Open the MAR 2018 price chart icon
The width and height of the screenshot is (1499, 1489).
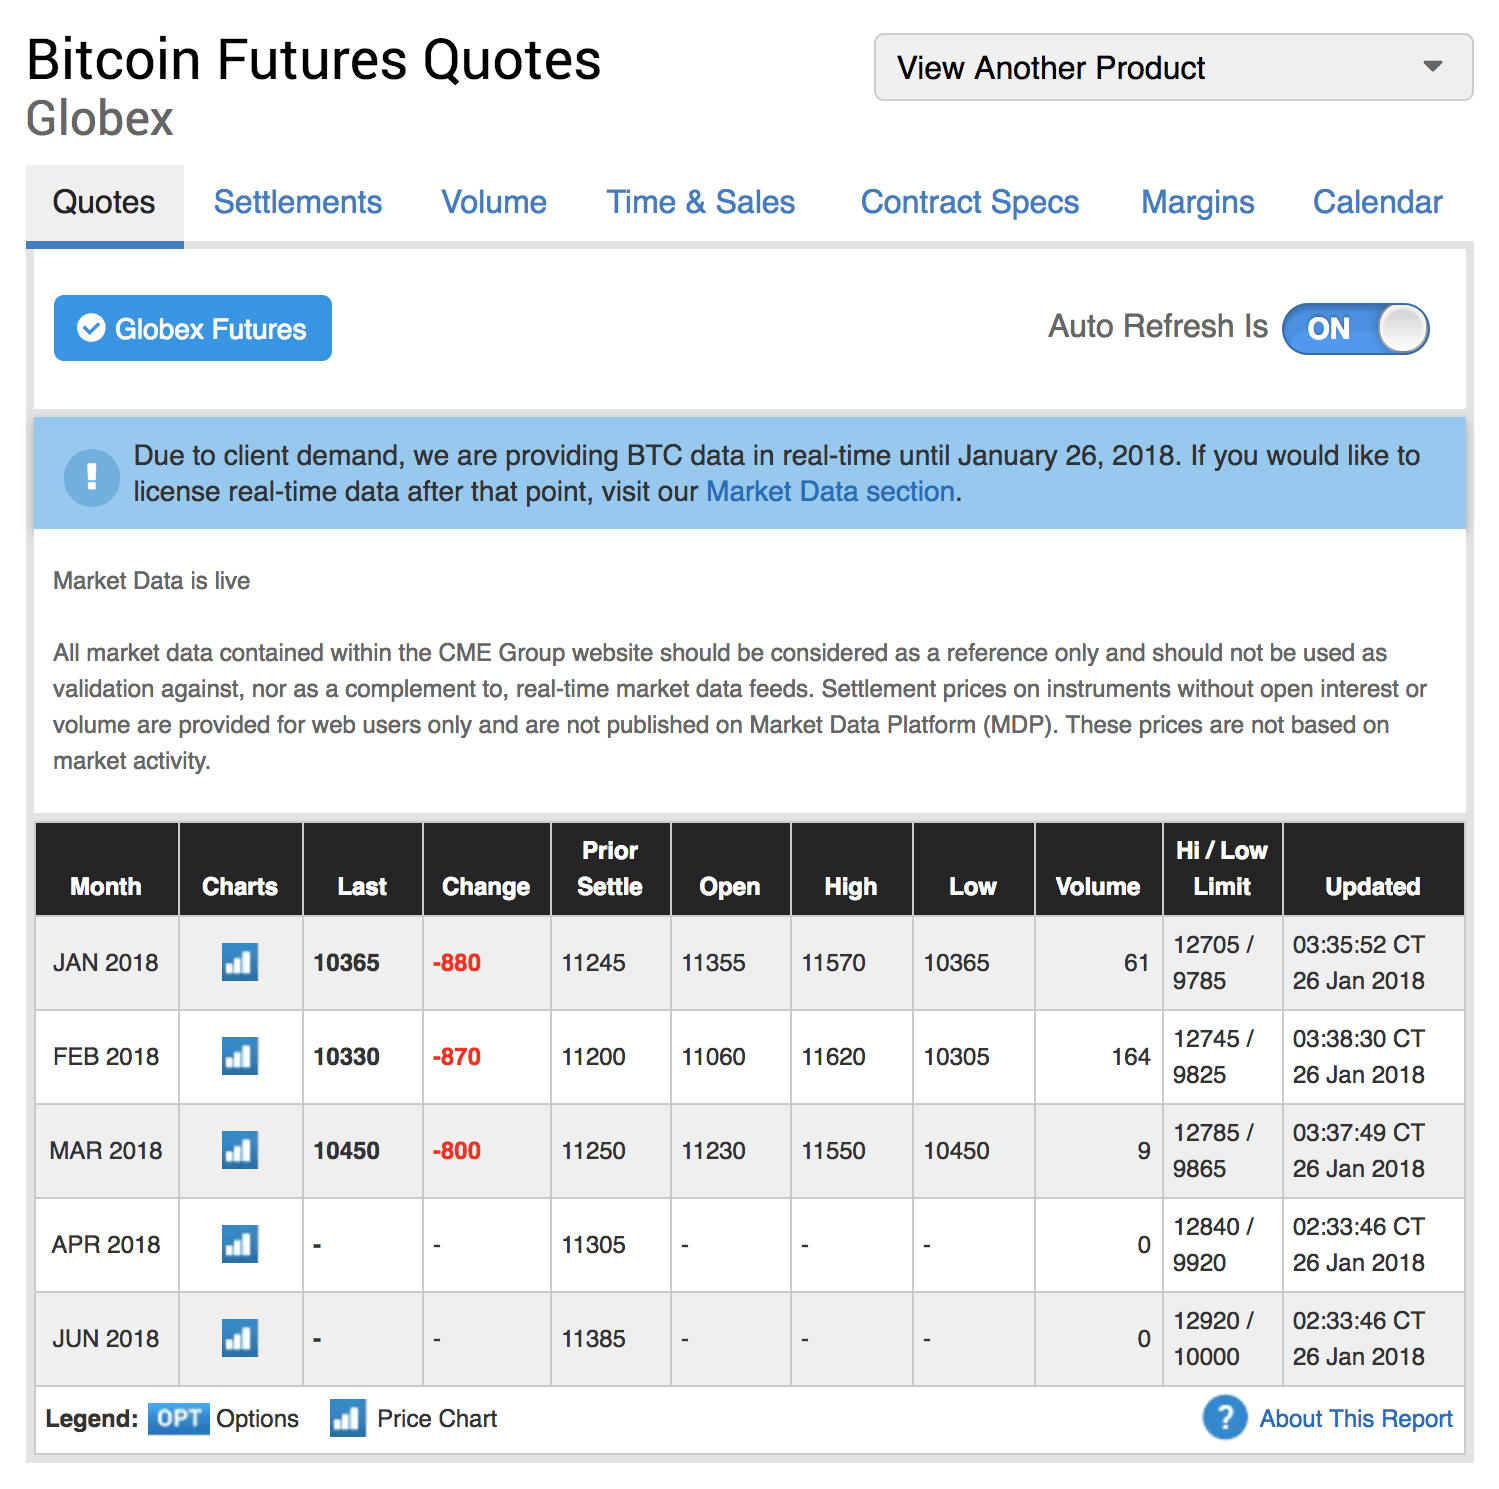240,1150
